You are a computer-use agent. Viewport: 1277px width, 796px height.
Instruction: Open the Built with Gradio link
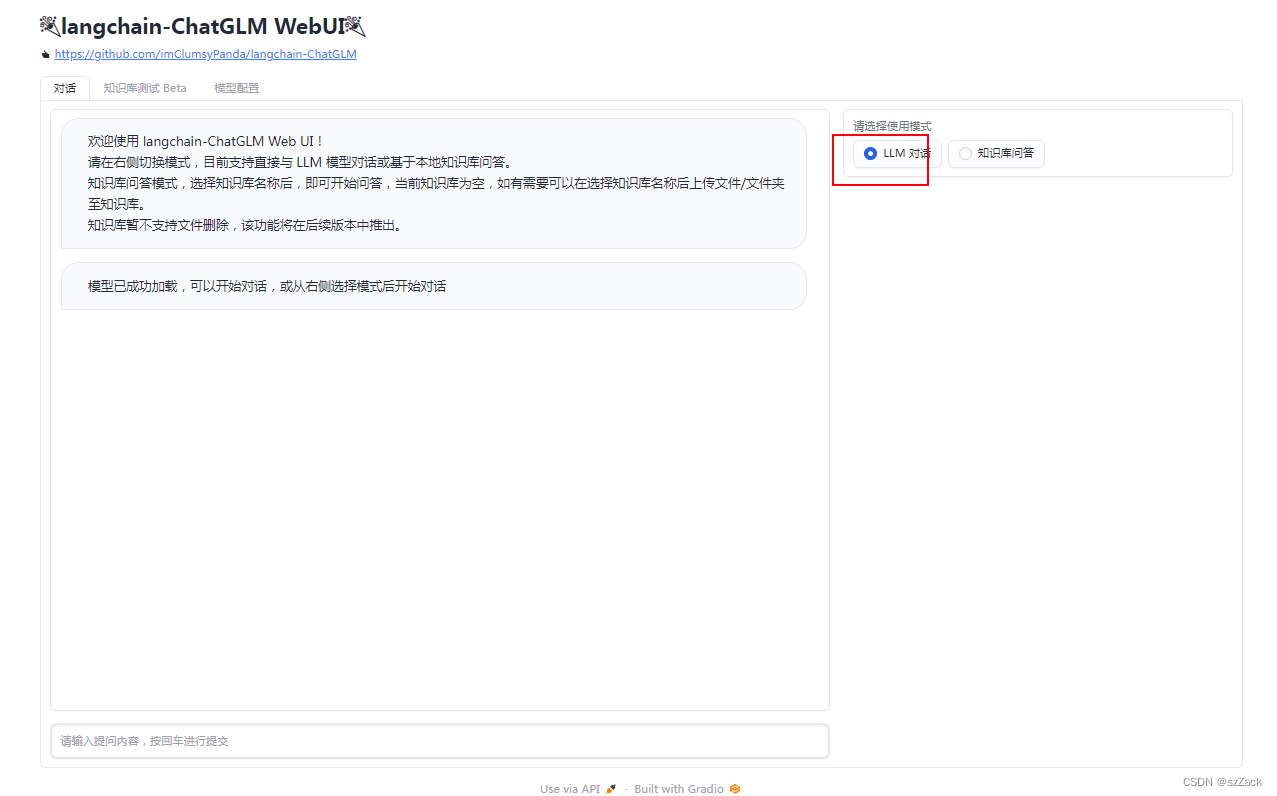[687, 789]
